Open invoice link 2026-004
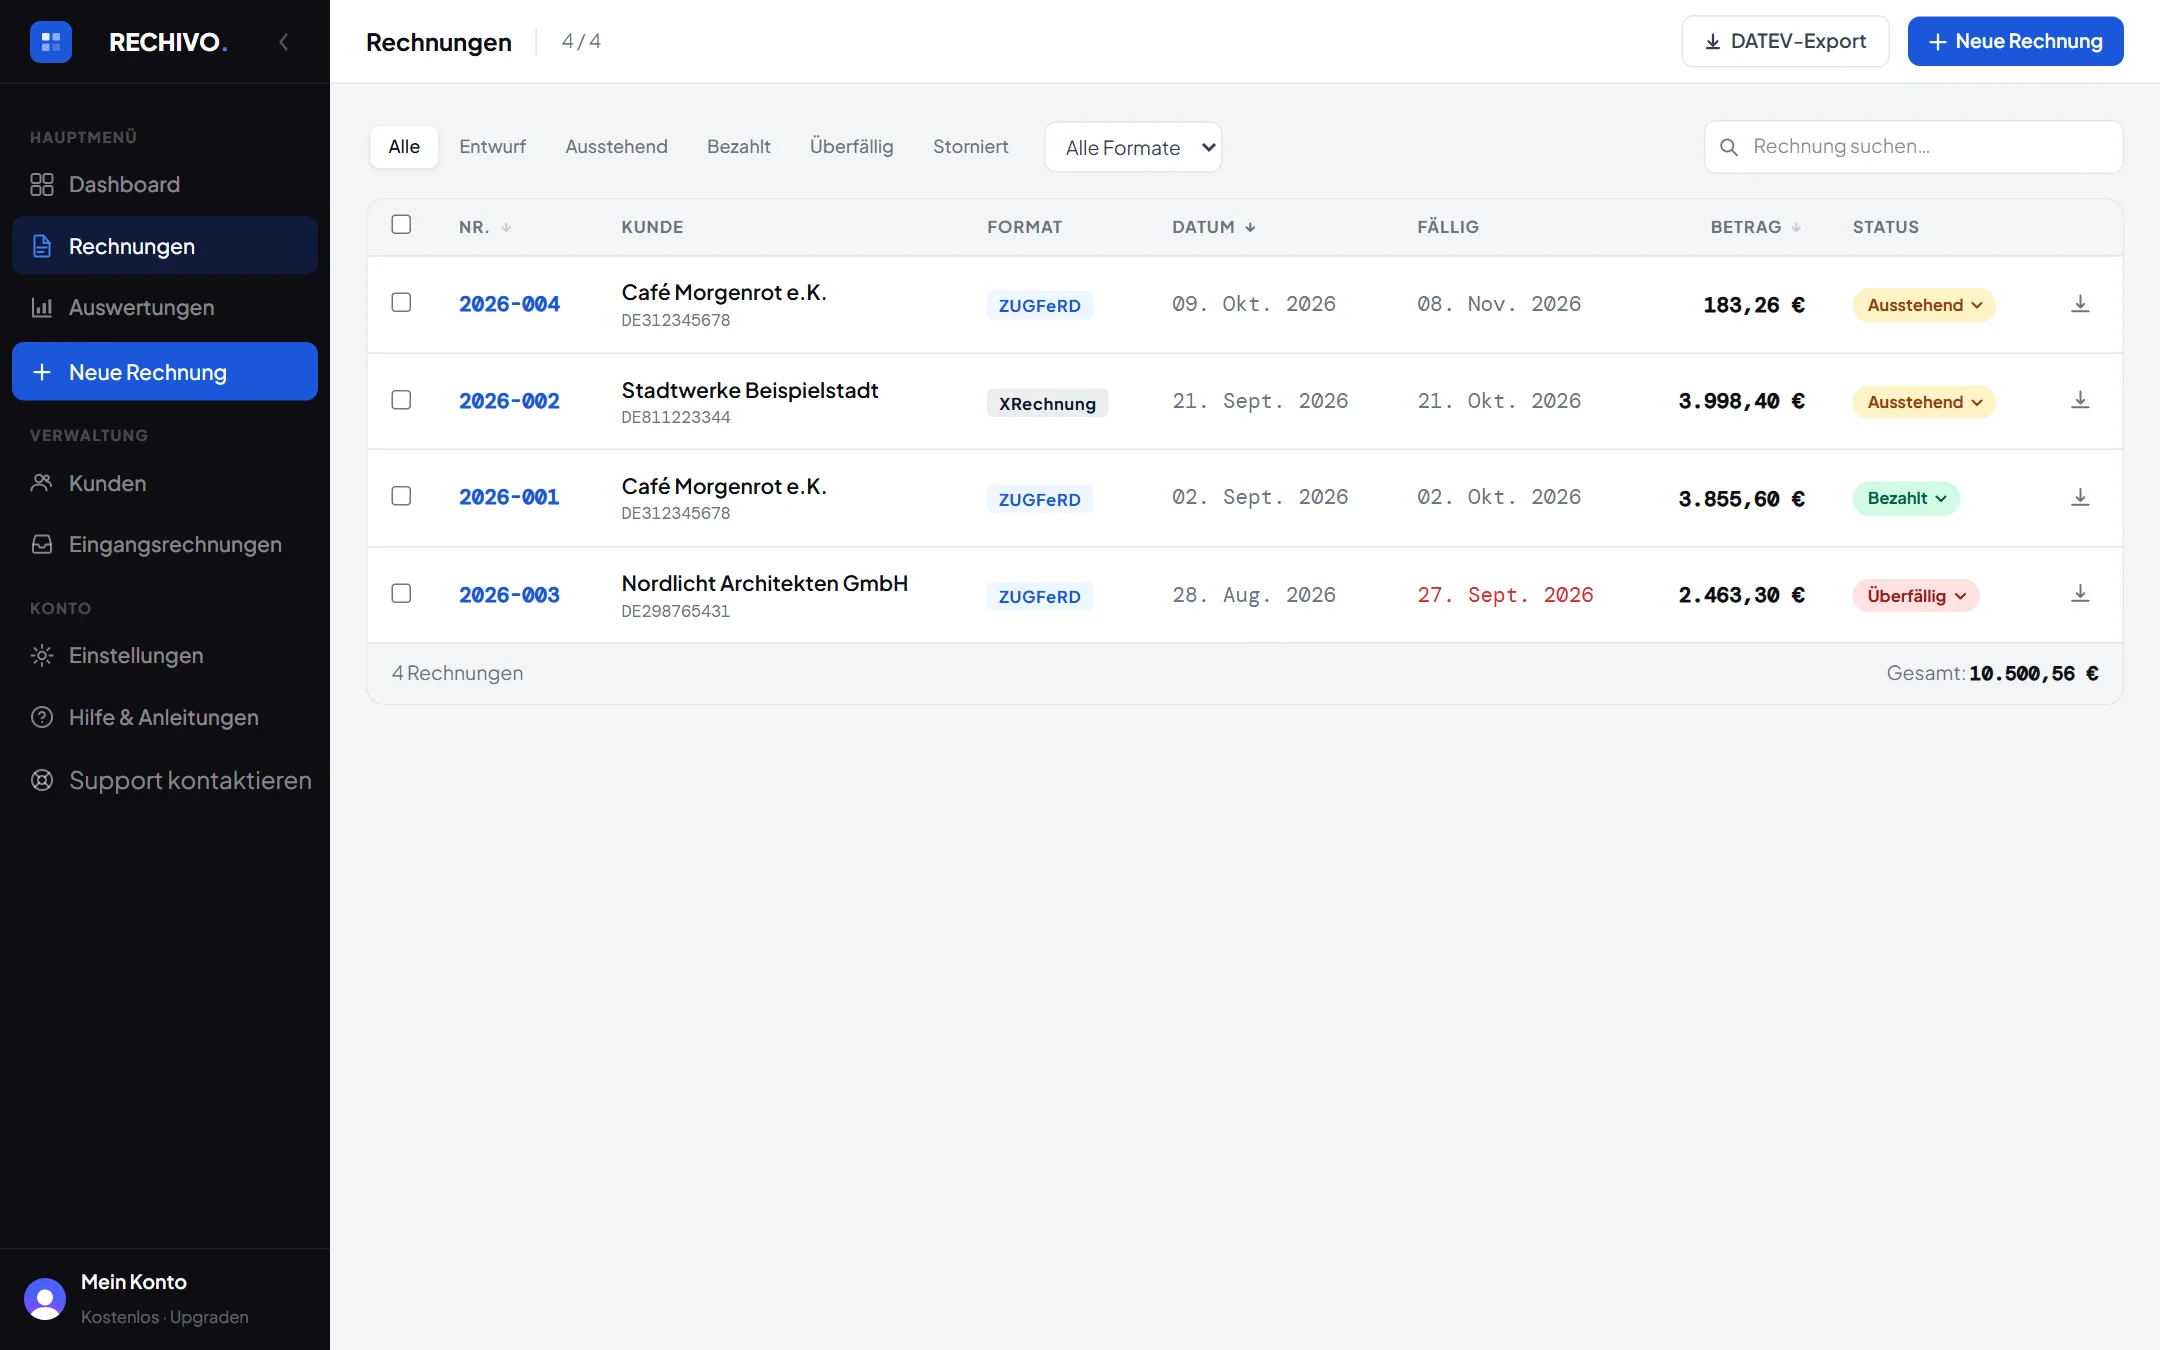Image resolution: width=2160 pixels, height=1350 pixels. pos(509,304)
